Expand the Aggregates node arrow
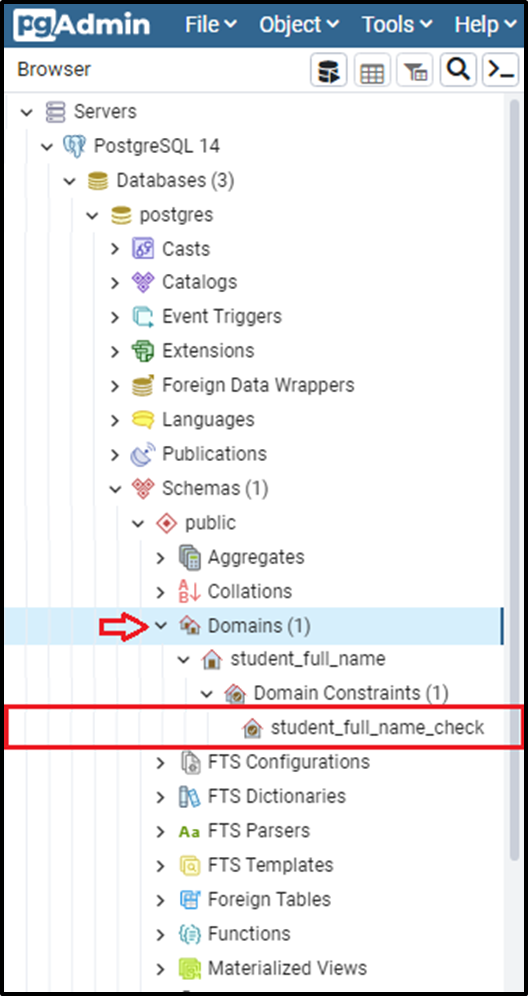The width and height of the screenshot is (528, 996). [x=161, y=557]
